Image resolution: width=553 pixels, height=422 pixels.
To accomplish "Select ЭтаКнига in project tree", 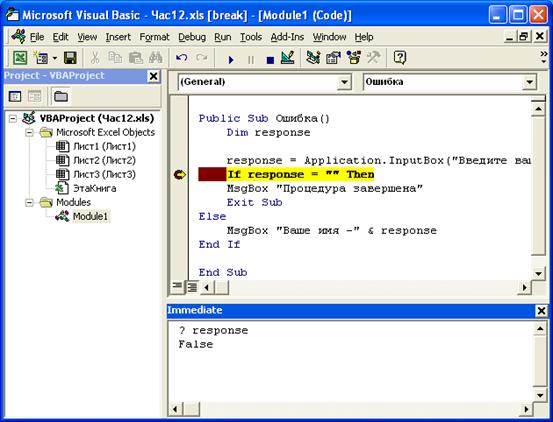I will pyautogui.click(x=95, y=189).
